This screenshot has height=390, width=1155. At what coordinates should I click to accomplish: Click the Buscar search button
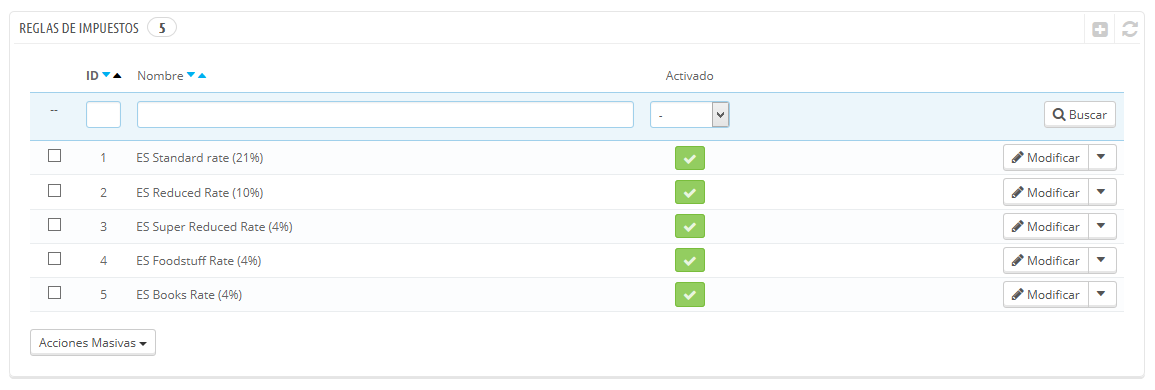[1080, 114]
